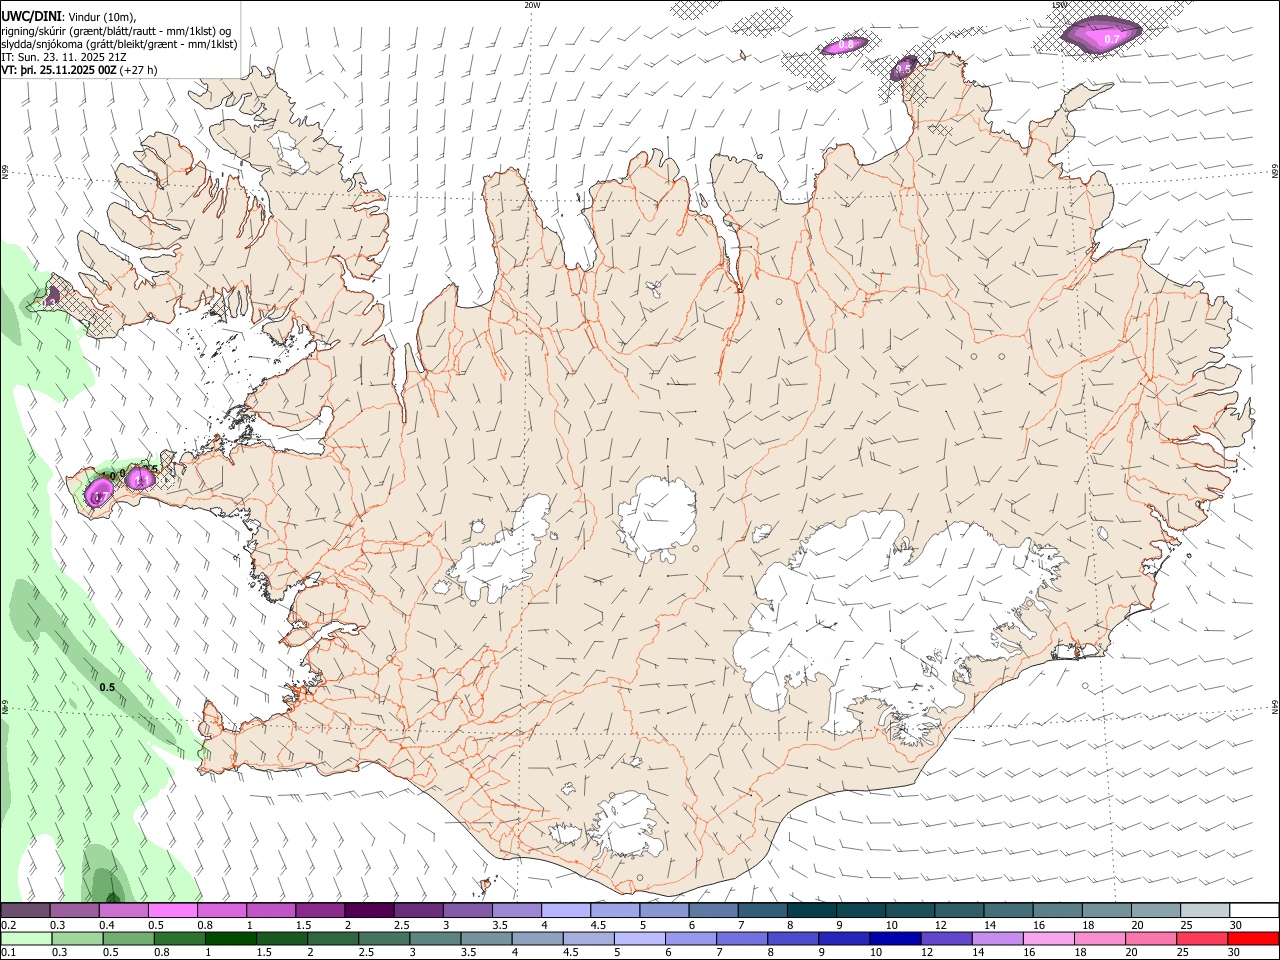Select the 'rigning/skúrir' legend description line
This screenshot has width=1280, height=960.
pyautogui.click(x=116, y=31)
